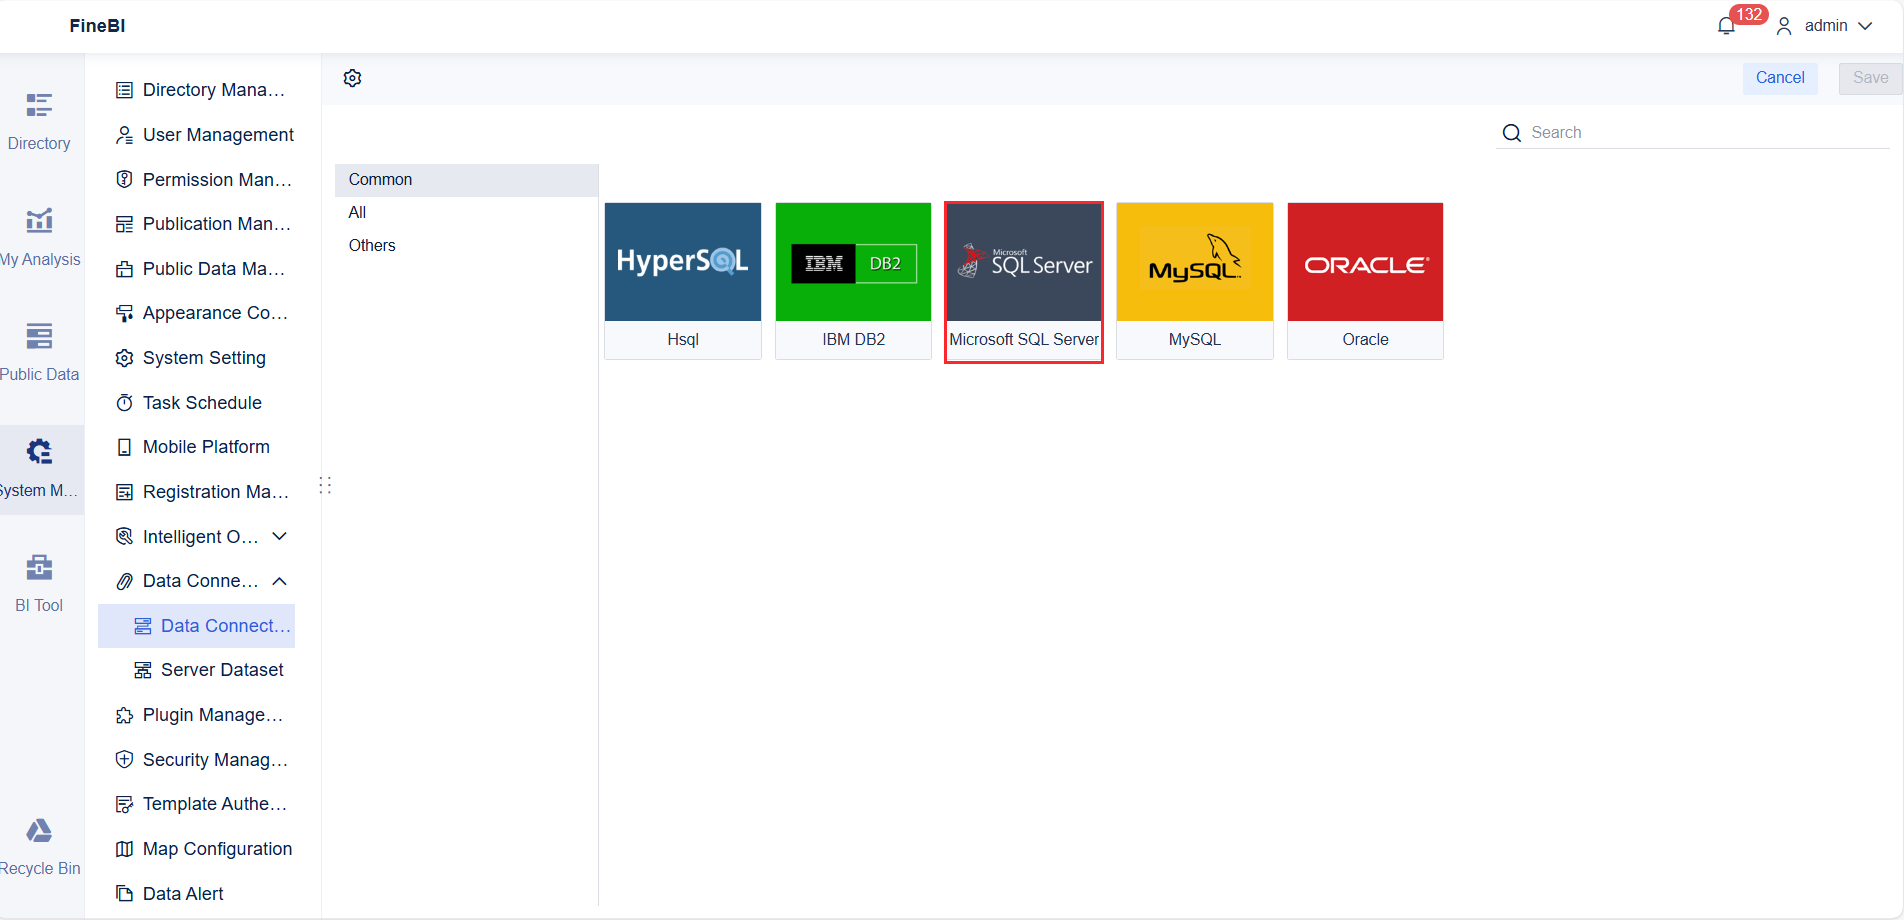This screenshot has height=920, width=1904.
Task: Select the Common category tab
Action: [x=466, y=180]
